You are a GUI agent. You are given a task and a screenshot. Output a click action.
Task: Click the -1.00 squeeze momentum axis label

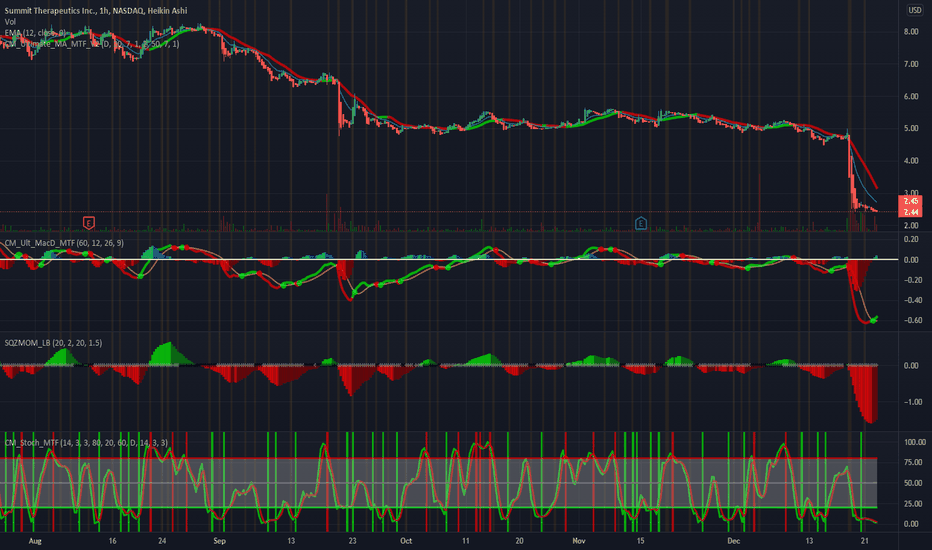(x=912, y=402)
